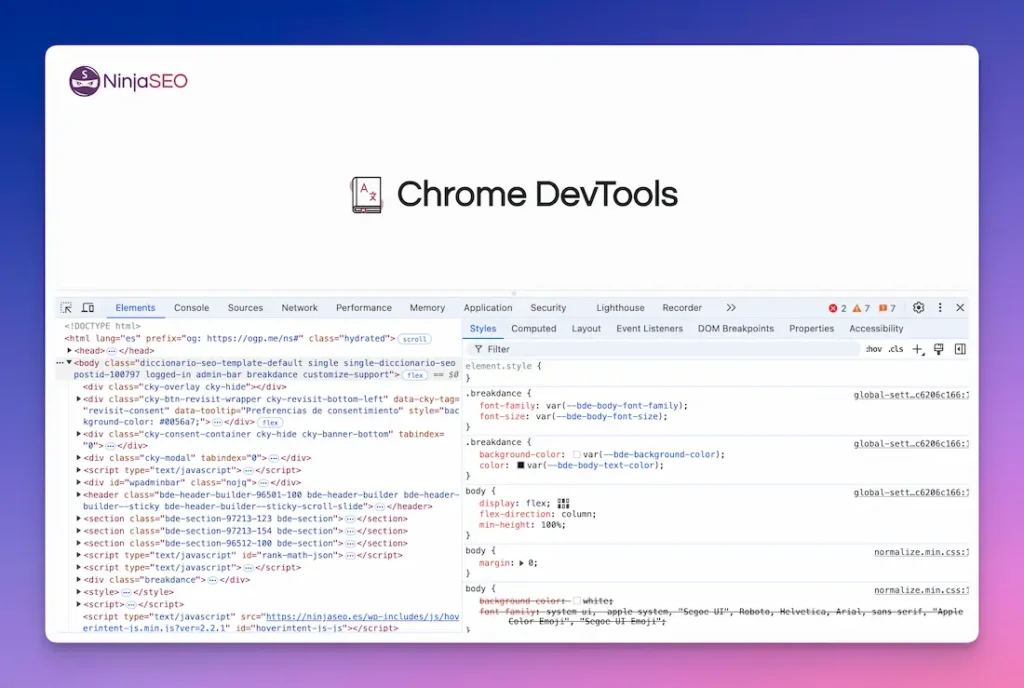The width and height of the screenshot is (1024, 688).
Task: Click the white background-color swatch
Action: (x=577, y=600)
